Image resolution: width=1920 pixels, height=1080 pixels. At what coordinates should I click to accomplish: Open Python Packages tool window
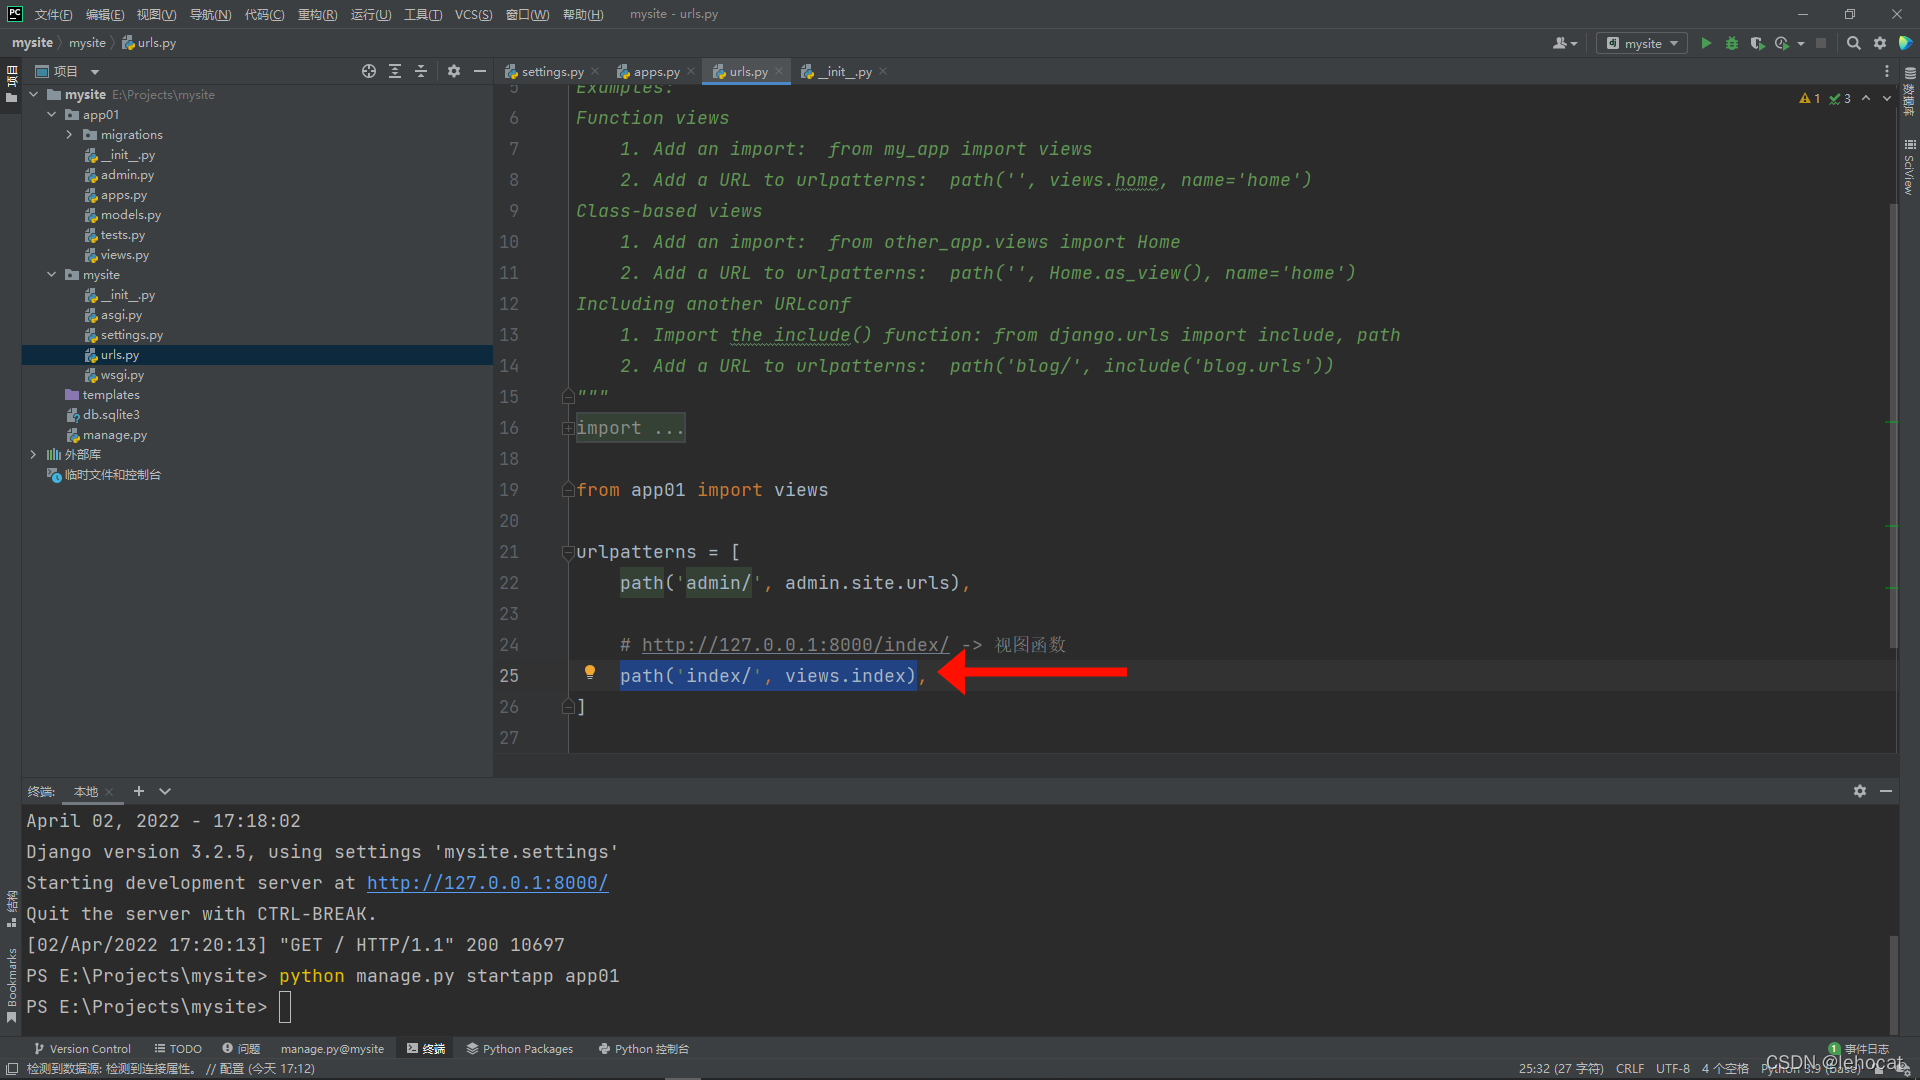tap(520, 1049)
